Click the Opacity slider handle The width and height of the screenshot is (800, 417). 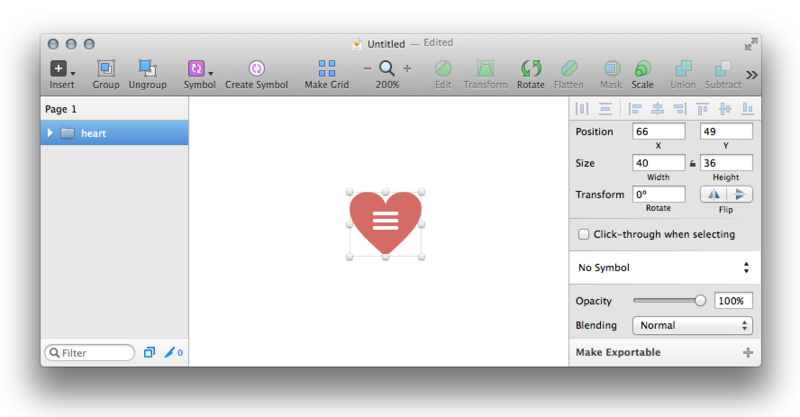click(x=700, y=301)
